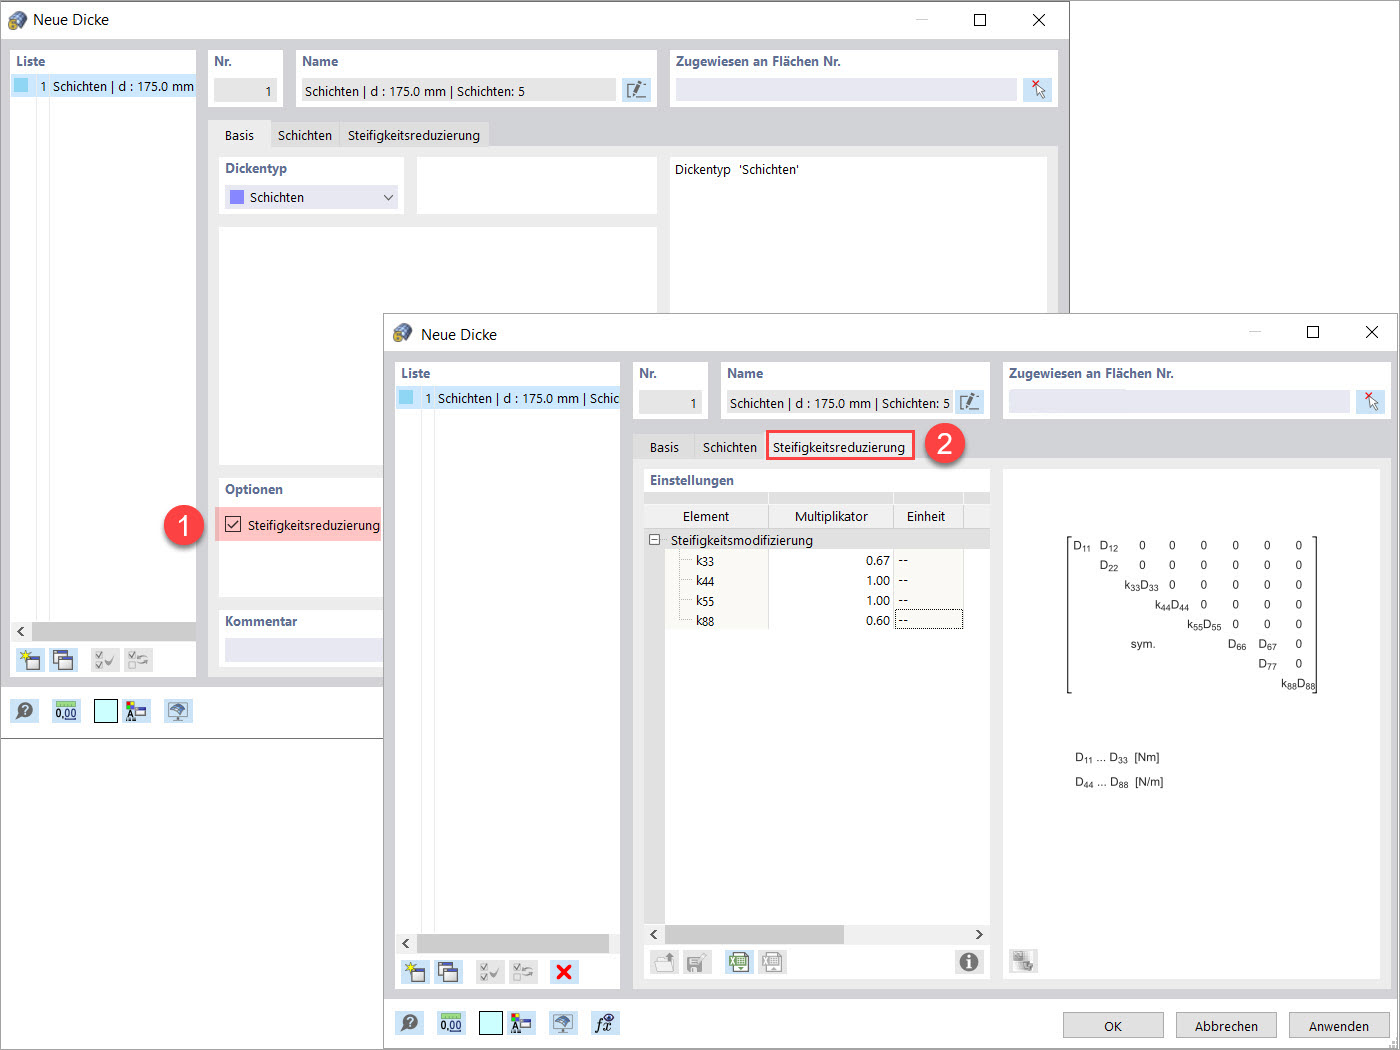Click Zugewiesen an Flächen Nr. field front window
This screenshot has height=1050, width=1400.
pos(1179,402)
